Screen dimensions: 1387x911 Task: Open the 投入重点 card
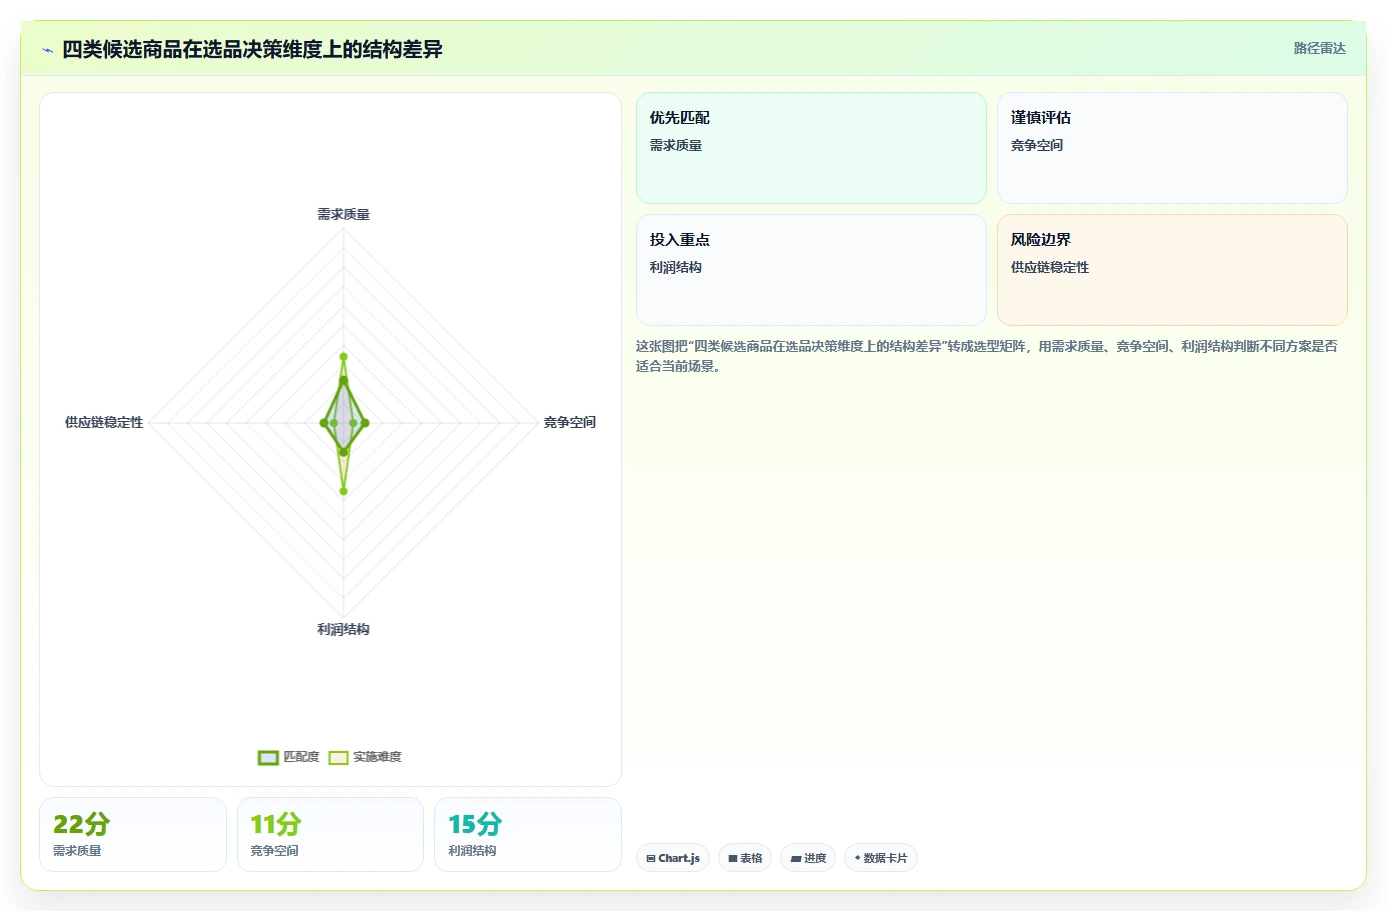[811, 270]
